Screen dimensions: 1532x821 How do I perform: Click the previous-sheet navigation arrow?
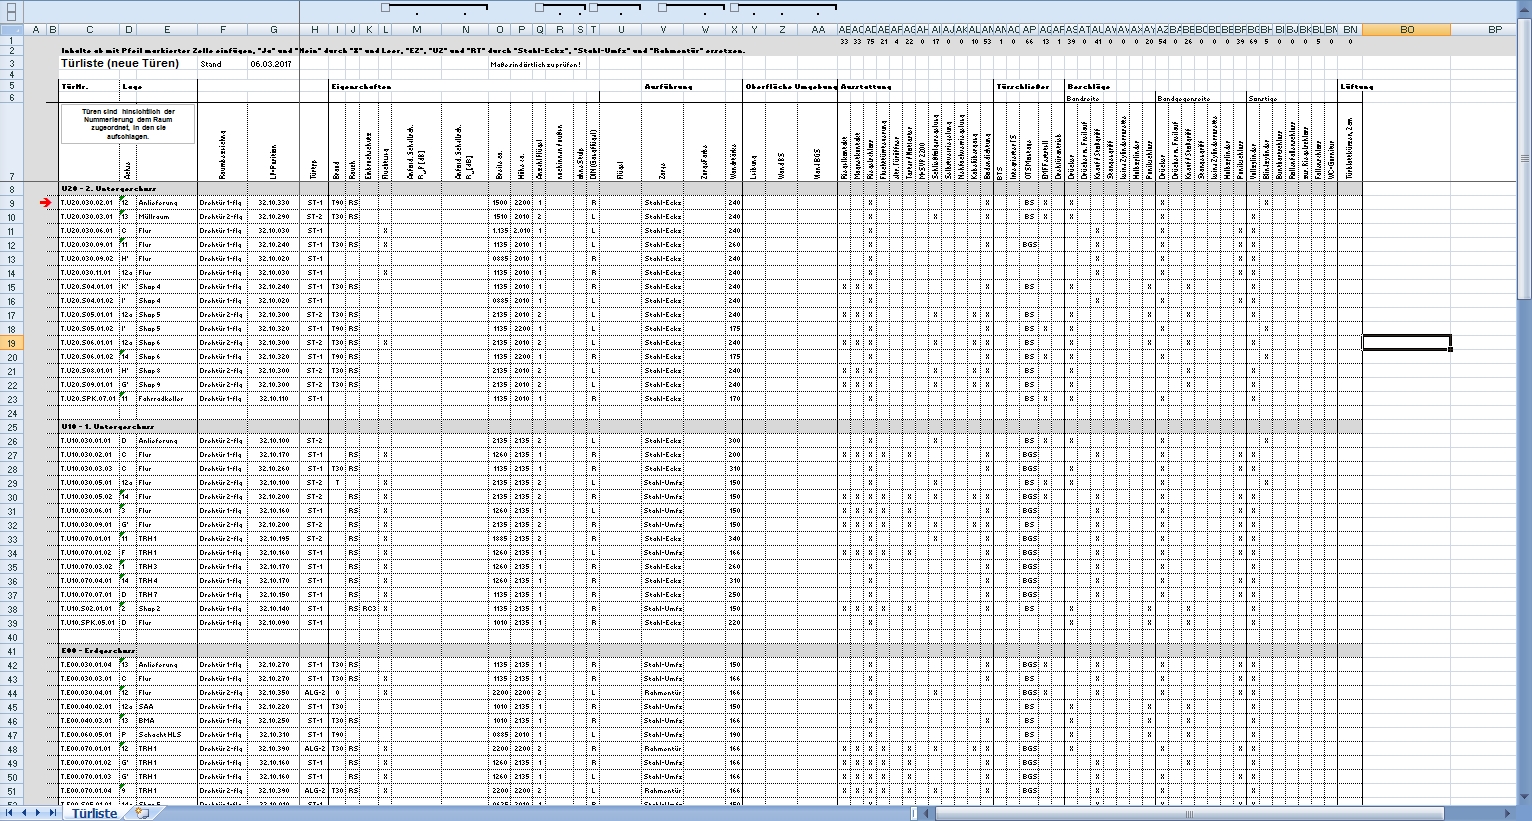(x=25, y=813)
